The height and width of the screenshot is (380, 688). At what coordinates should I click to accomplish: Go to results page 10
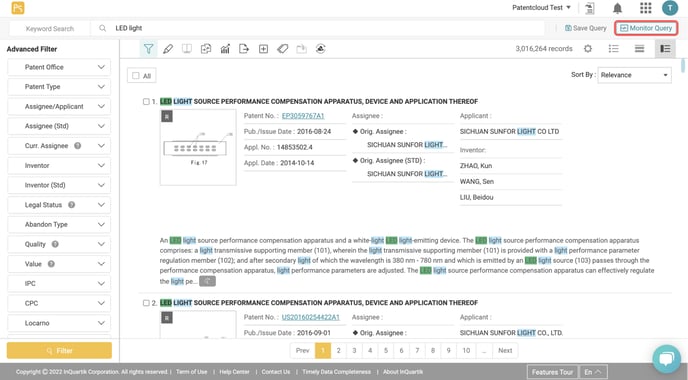pyautogui.click(x=466, y=351)
